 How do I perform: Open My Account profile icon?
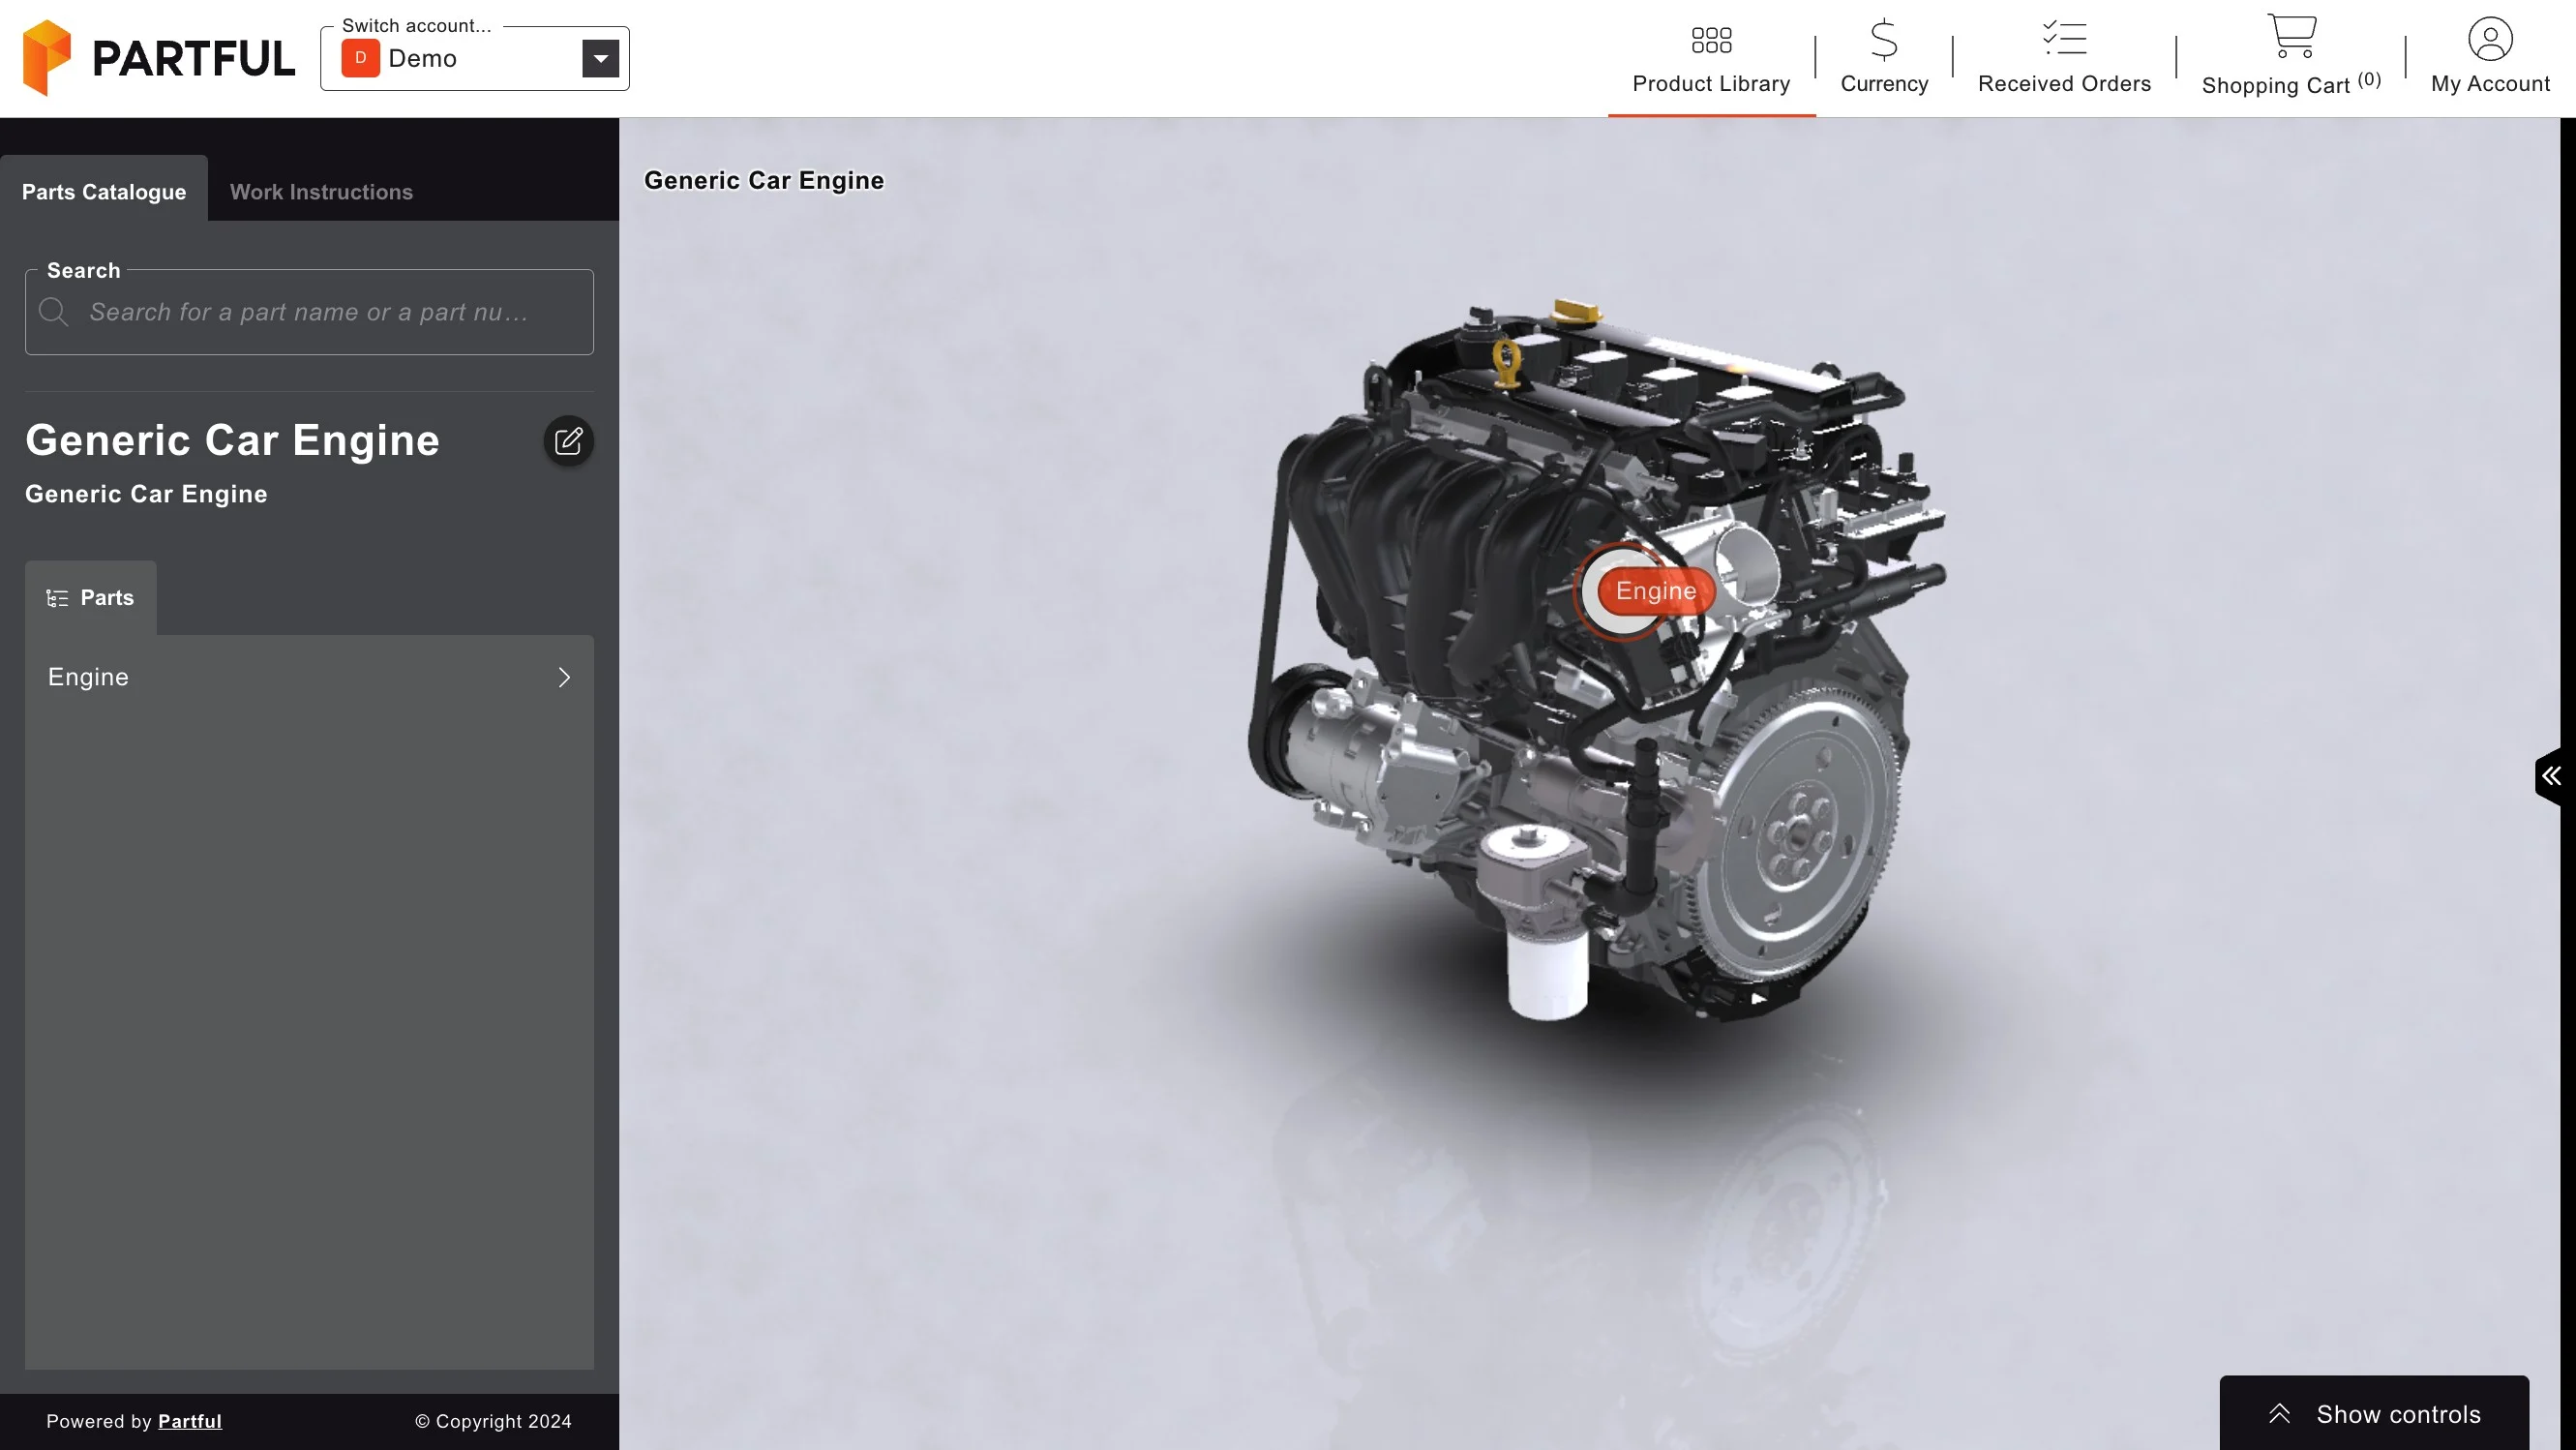(2490, 39)
